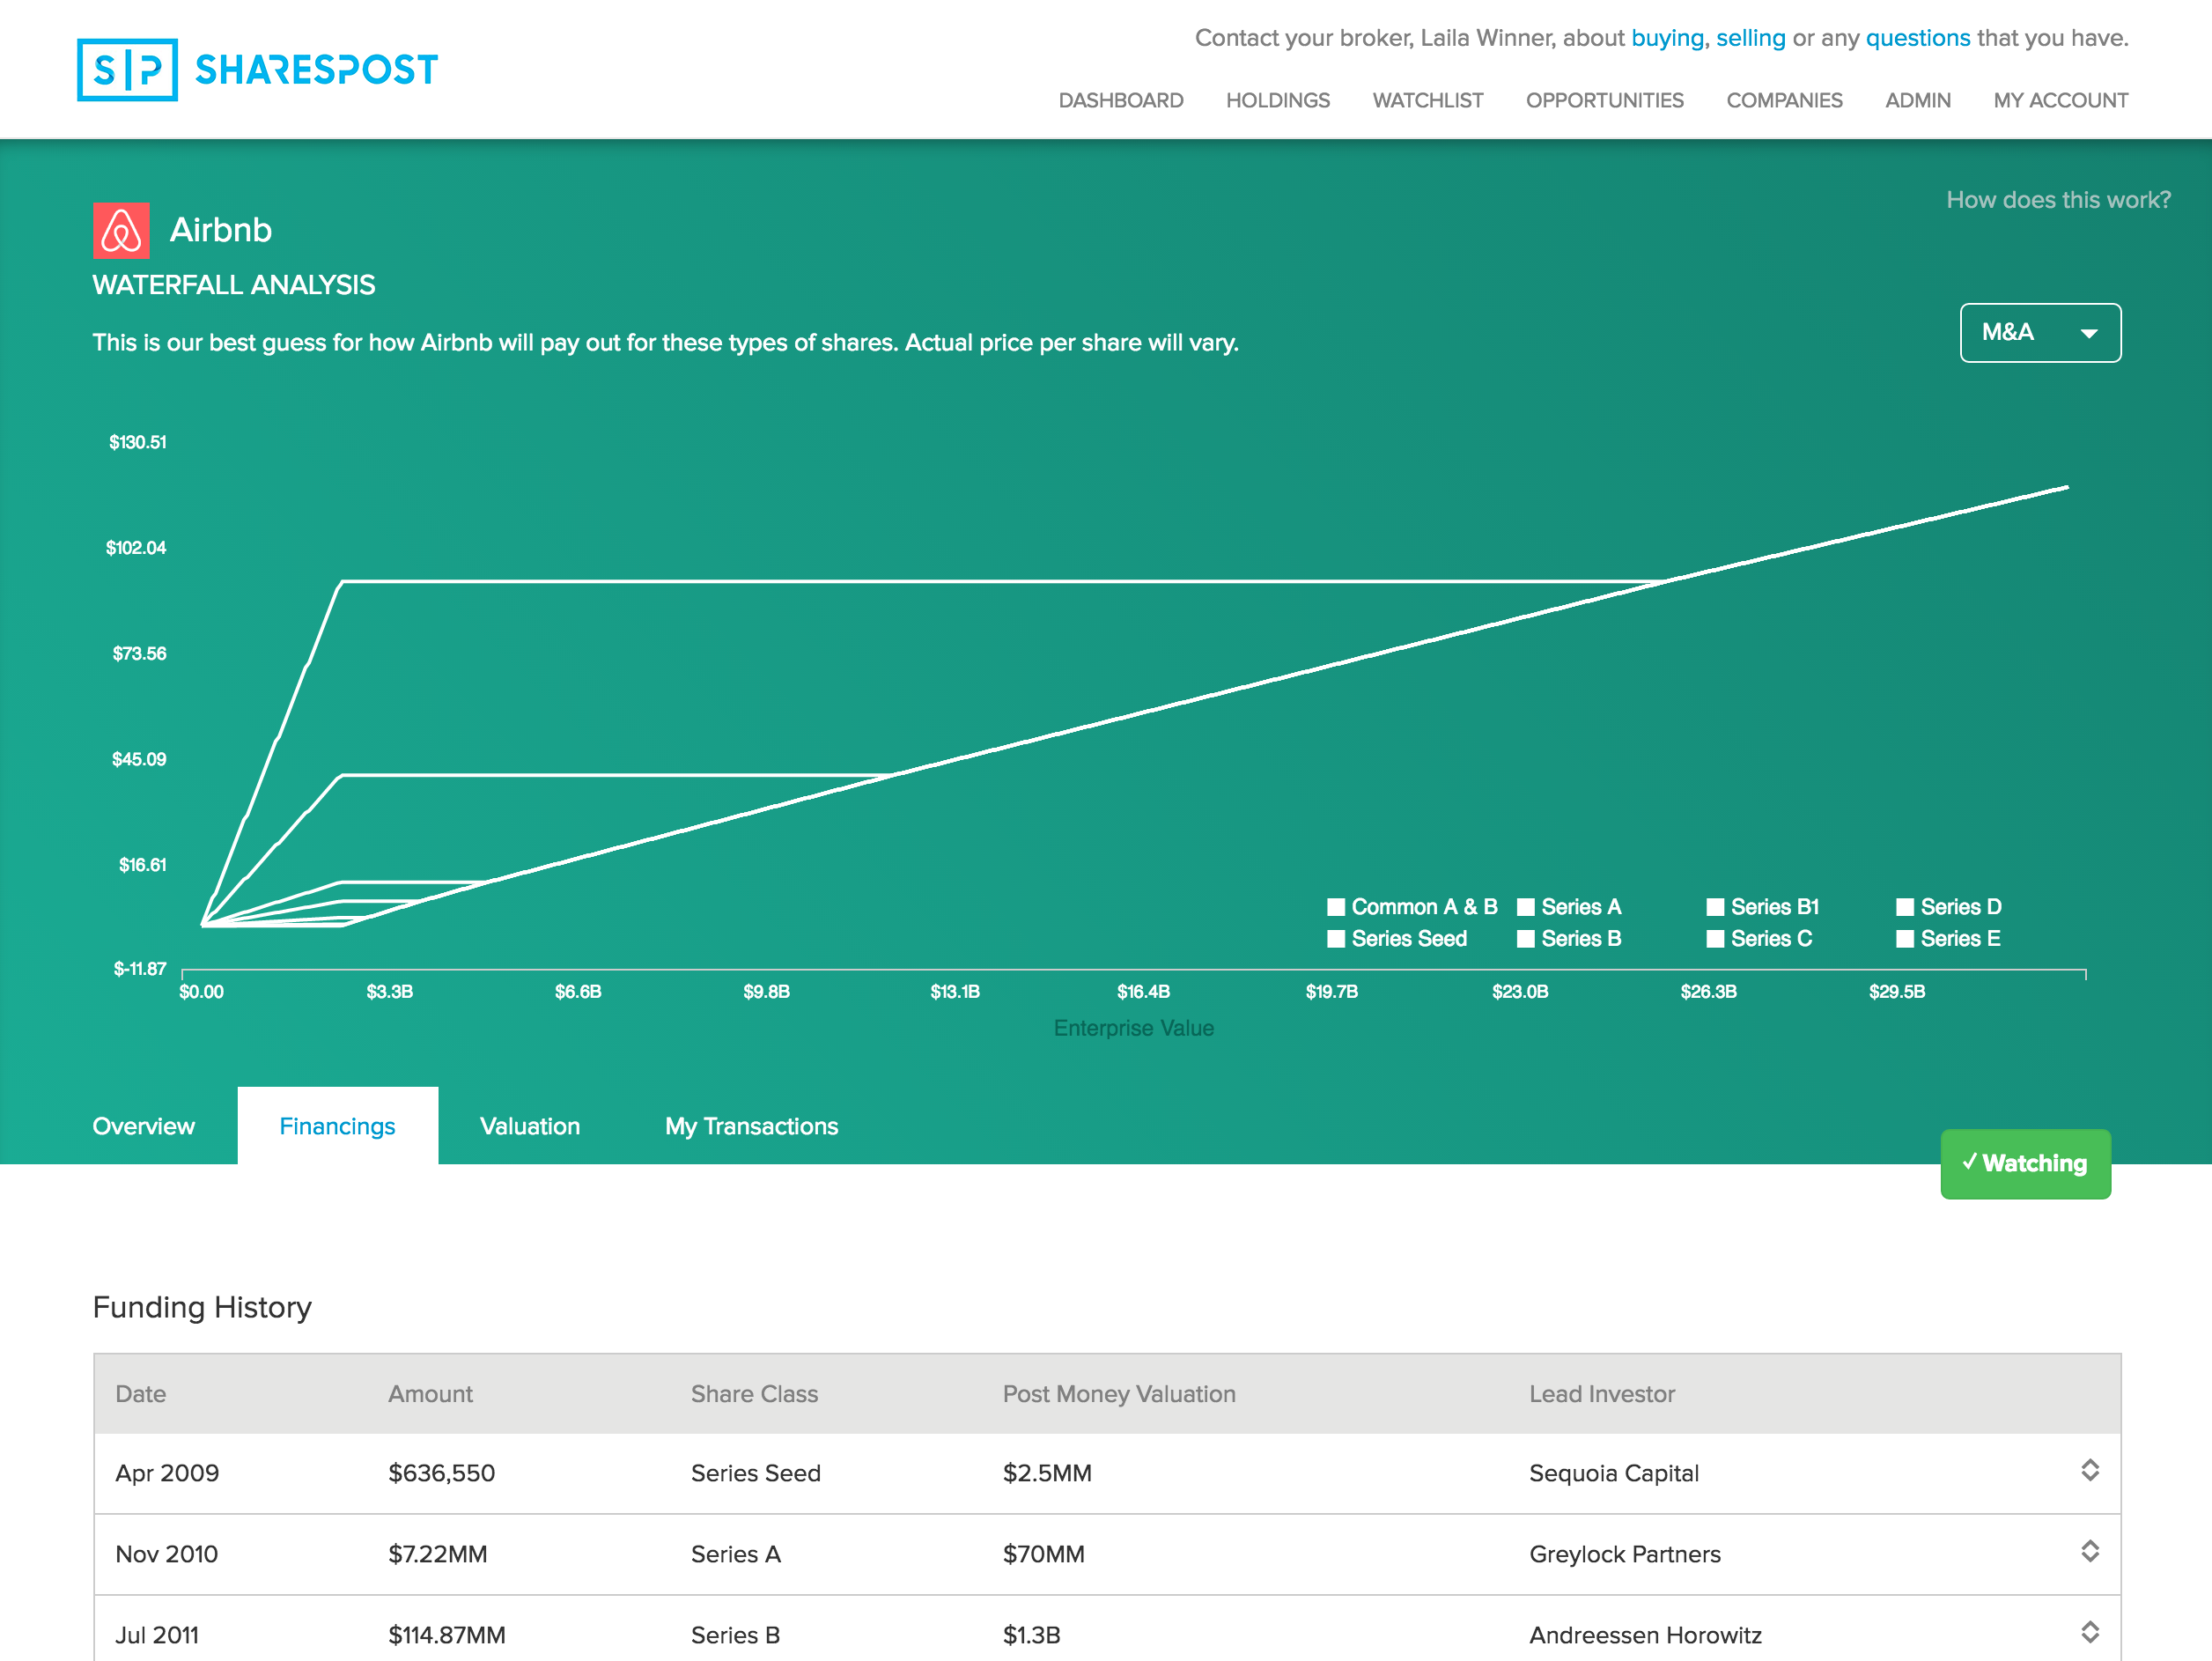Image resolution: width=2212 pixels, height=1661 pixels.
Task: Click the $114.87MM amount cell
Action: coord(447,1635)
